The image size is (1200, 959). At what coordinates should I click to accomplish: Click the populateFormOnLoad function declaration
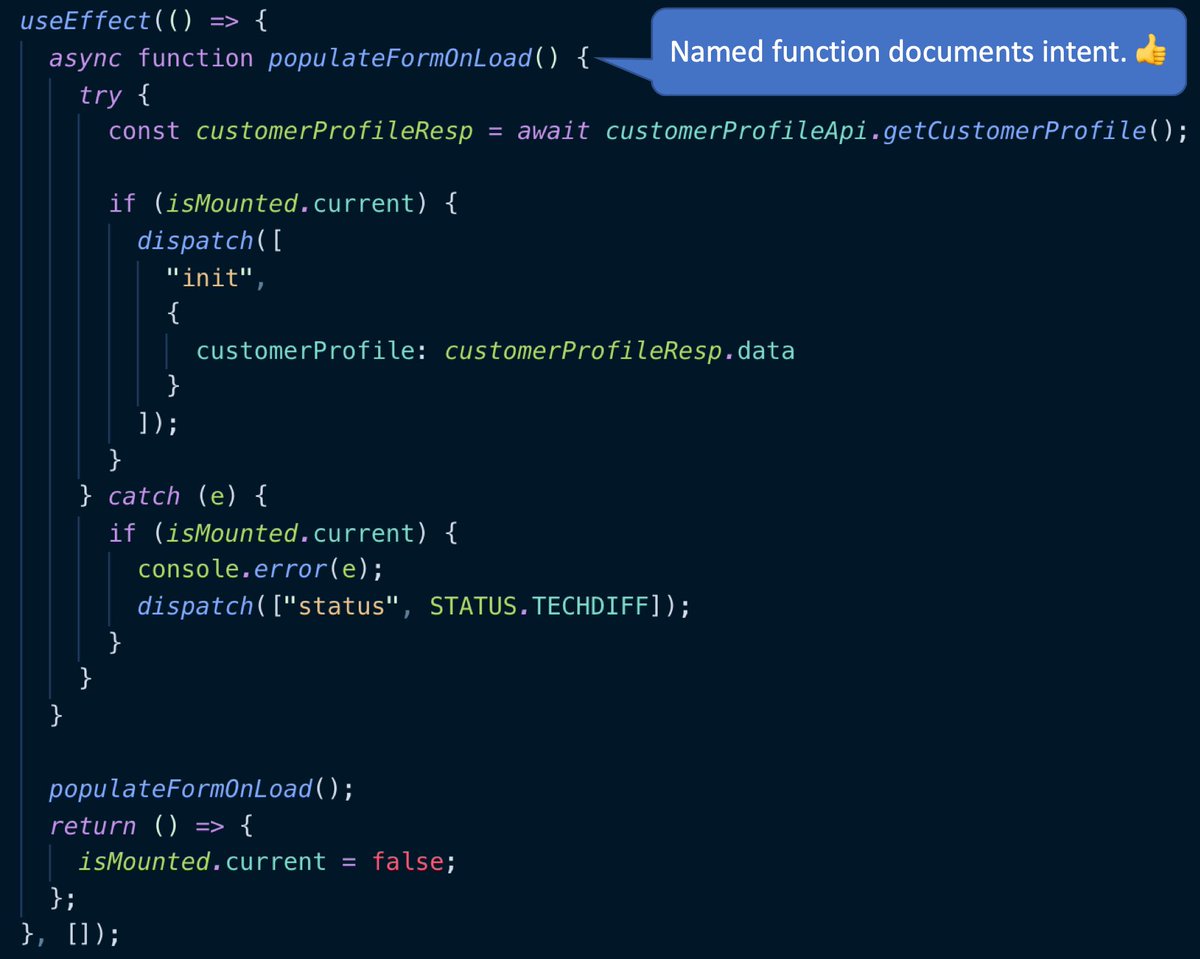(x=400, y=57)
